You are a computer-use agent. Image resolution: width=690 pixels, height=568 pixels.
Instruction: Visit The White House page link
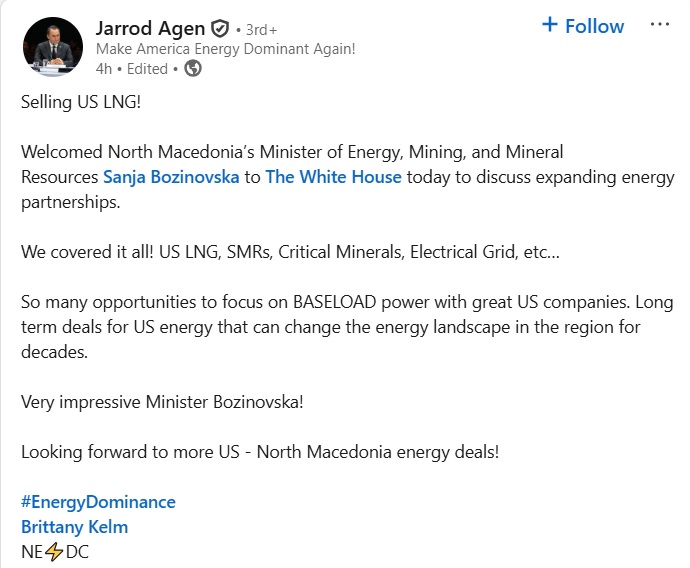click(x=333, y=177)
